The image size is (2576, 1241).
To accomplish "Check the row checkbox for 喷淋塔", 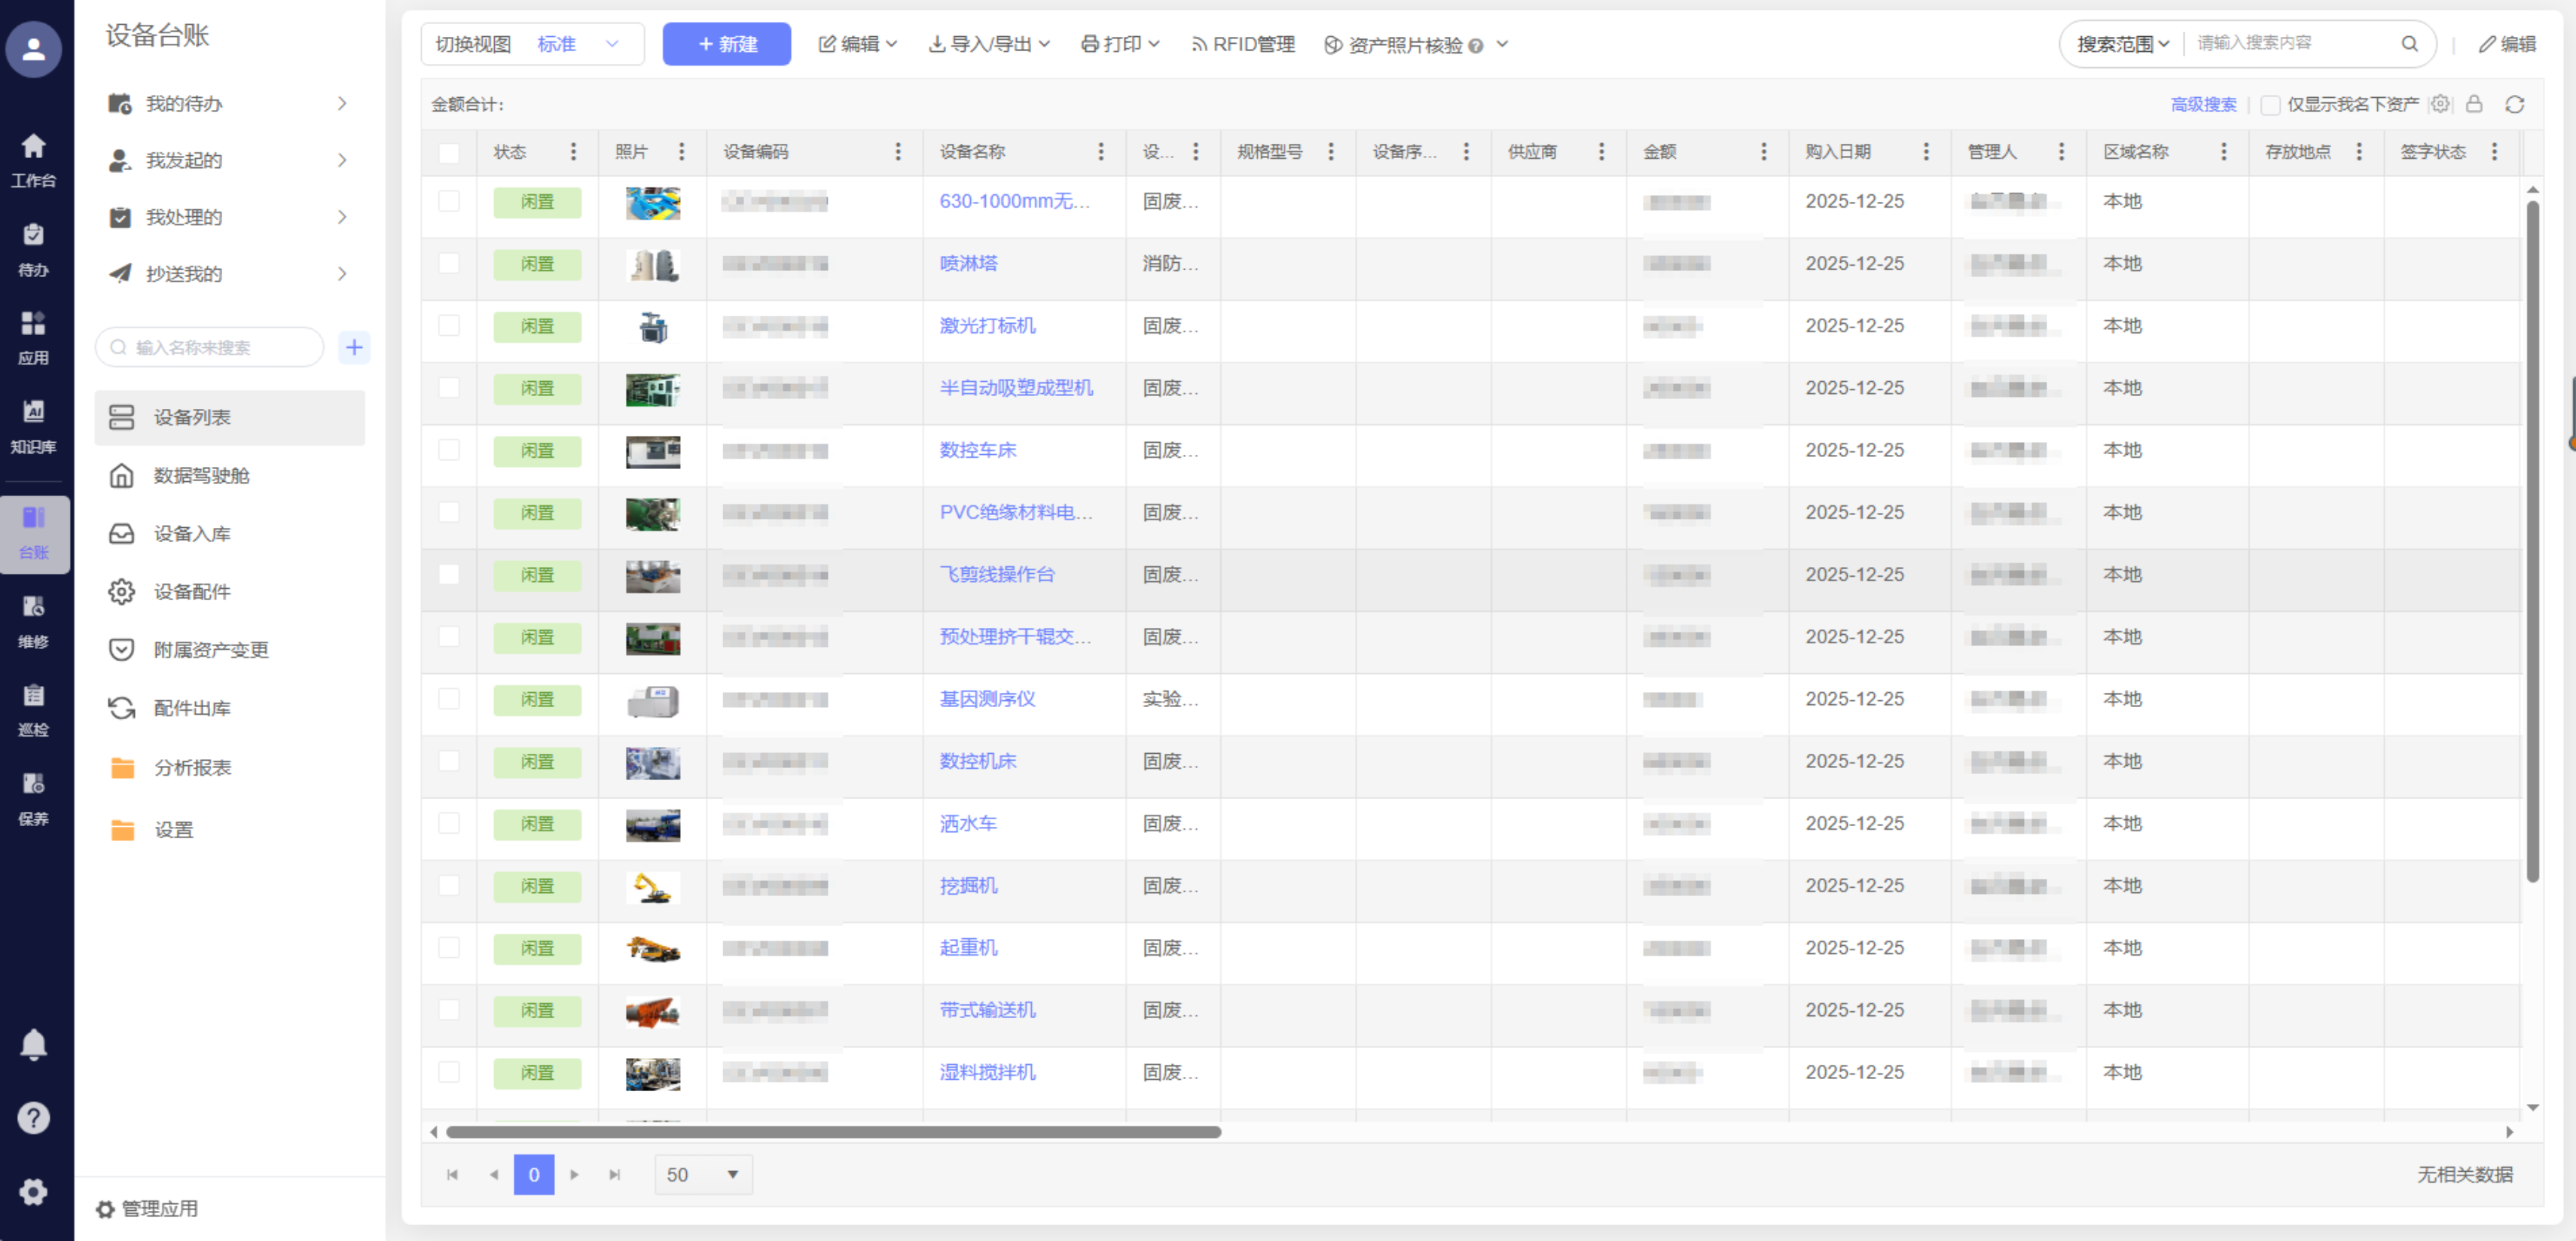I will coord(449,264).
